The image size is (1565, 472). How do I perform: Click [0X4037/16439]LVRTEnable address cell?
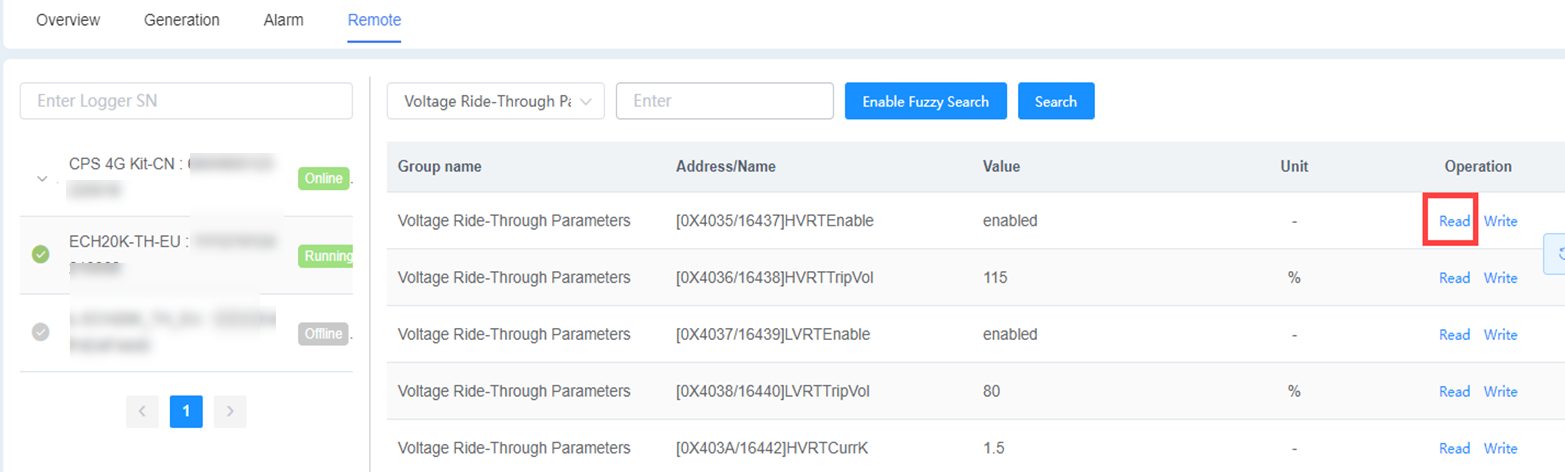[773, 334]
